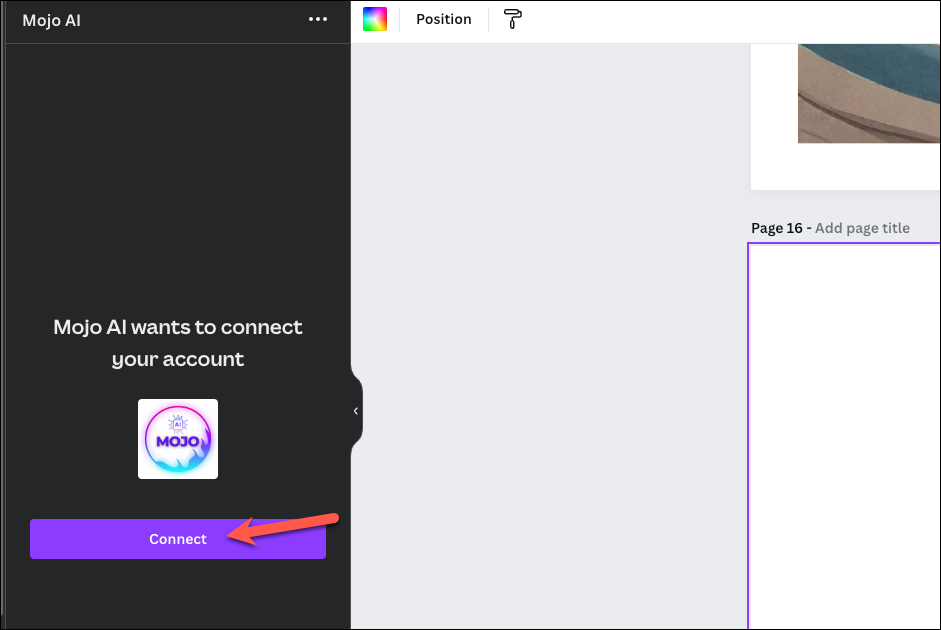The height and width of the screenshot is (630, 941).
Task: Click the Page 16 label
Action: [x=777, y=228]
